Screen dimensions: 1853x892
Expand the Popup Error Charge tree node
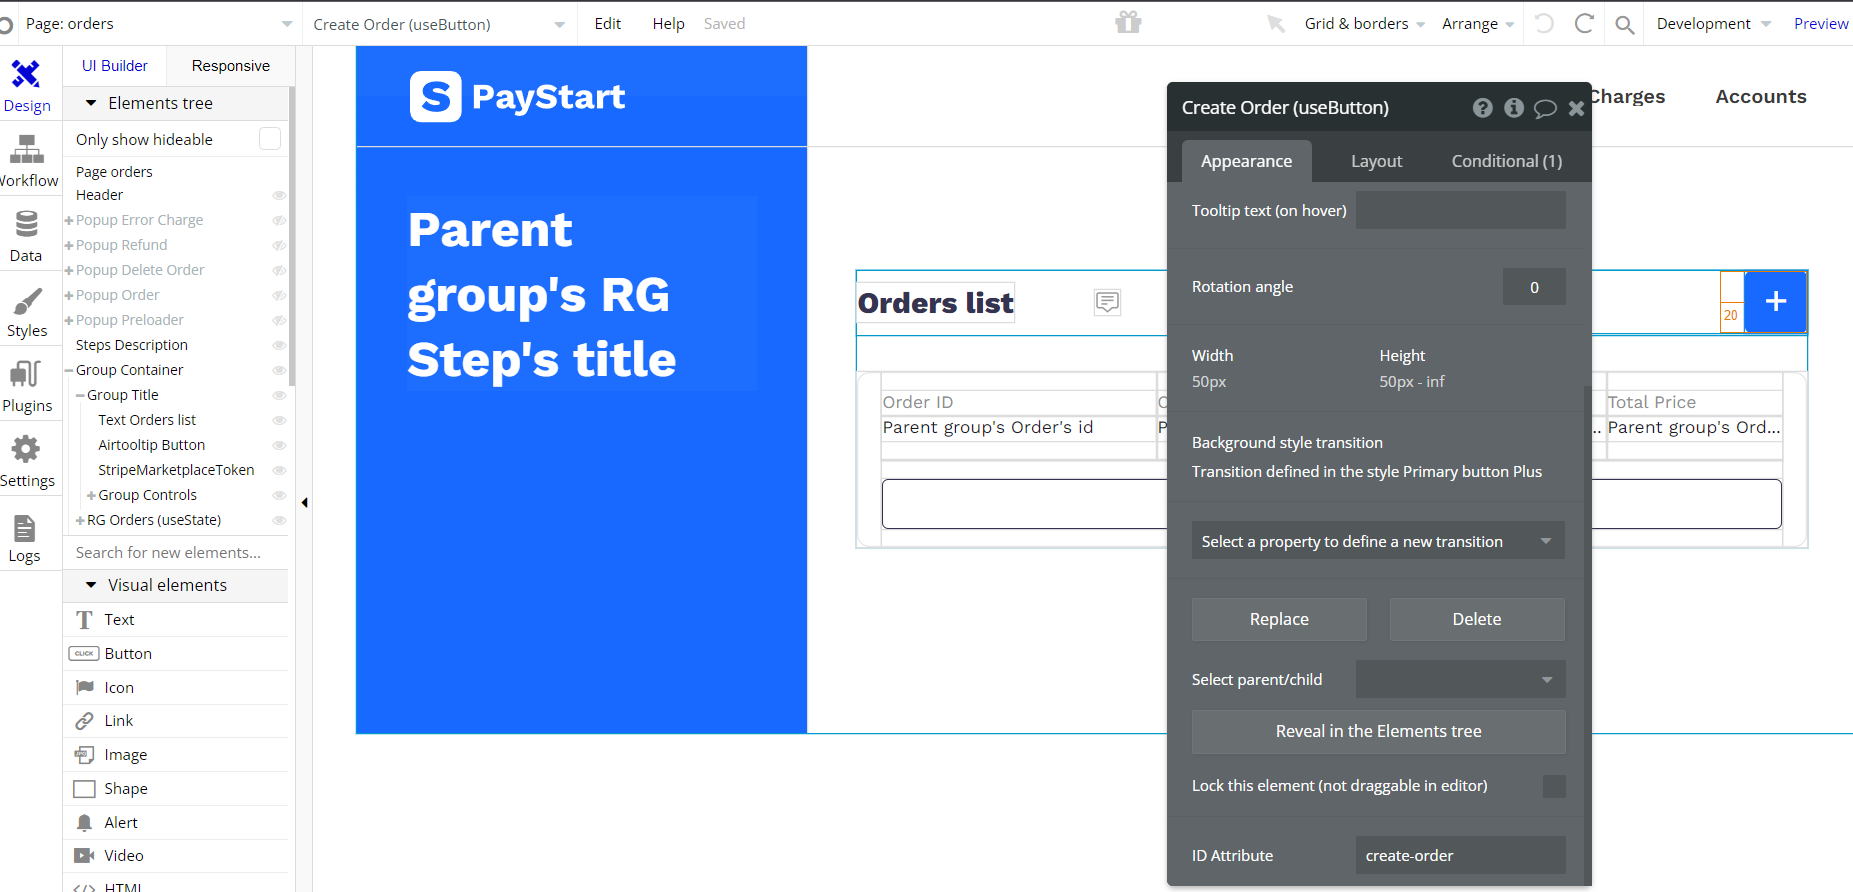tap(69, 221)
